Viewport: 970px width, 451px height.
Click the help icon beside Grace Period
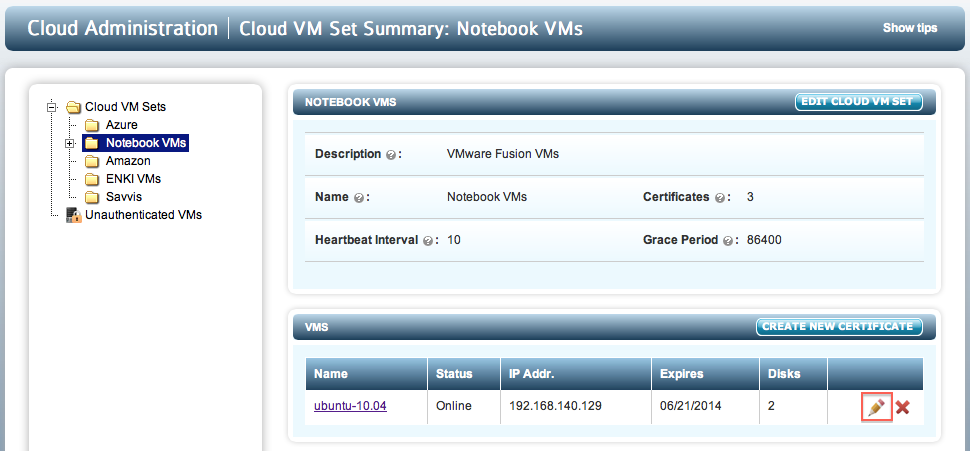728,241
